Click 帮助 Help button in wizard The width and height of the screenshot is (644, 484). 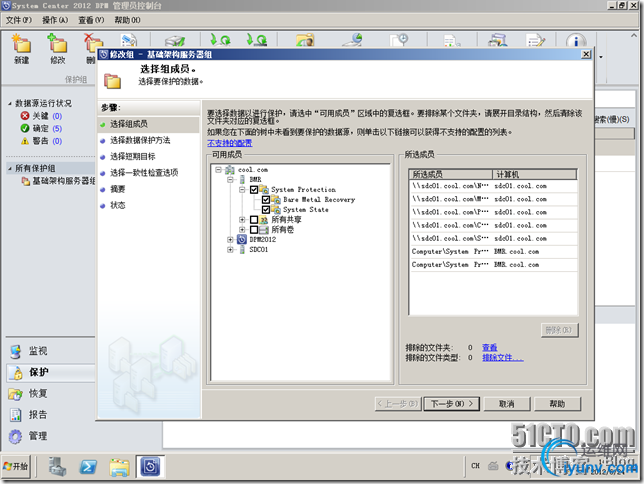pos(557,404)
